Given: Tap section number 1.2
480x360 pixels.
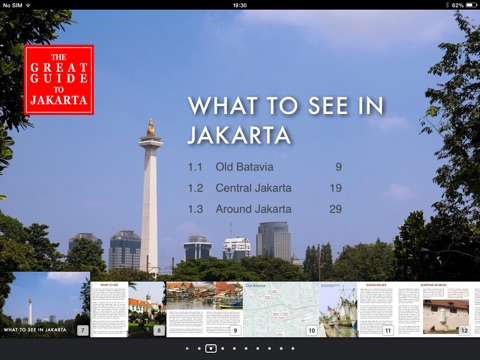Looking at the screenshot, I should (195, 188).
